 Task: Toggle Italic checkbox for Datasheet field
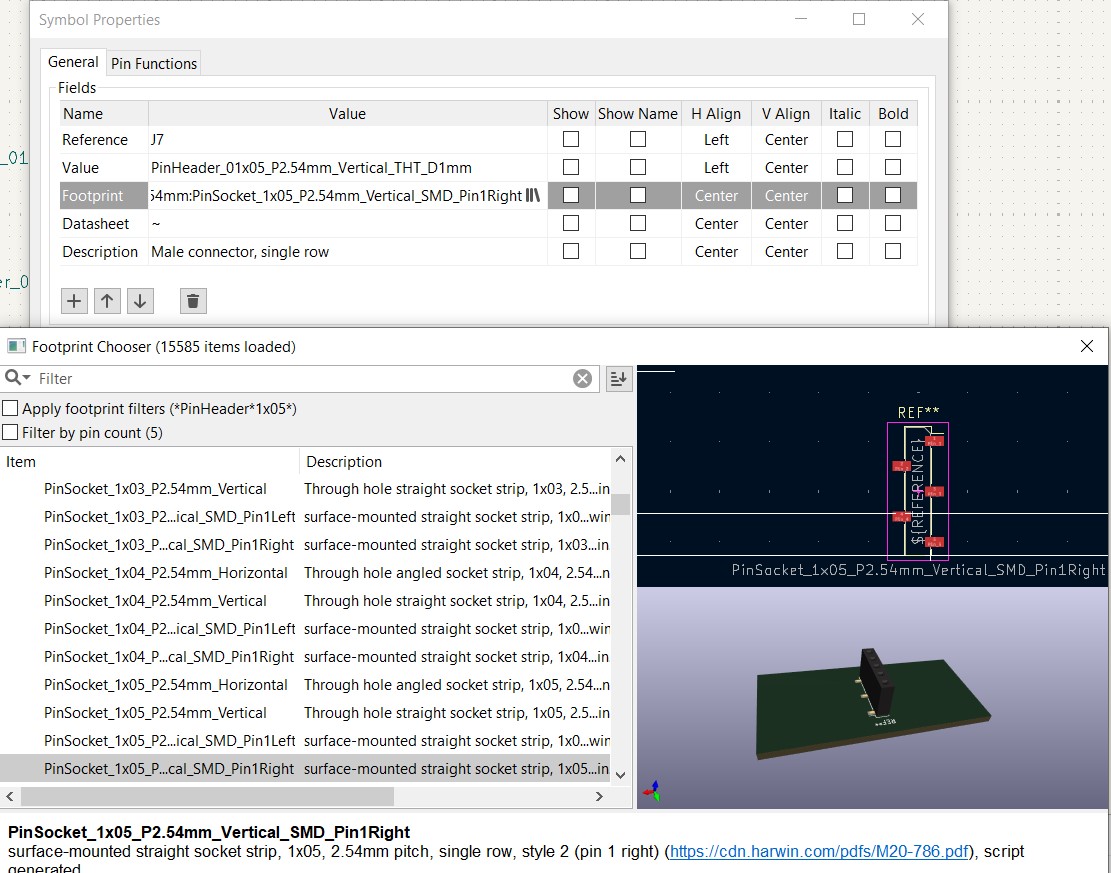click(845, 223)
